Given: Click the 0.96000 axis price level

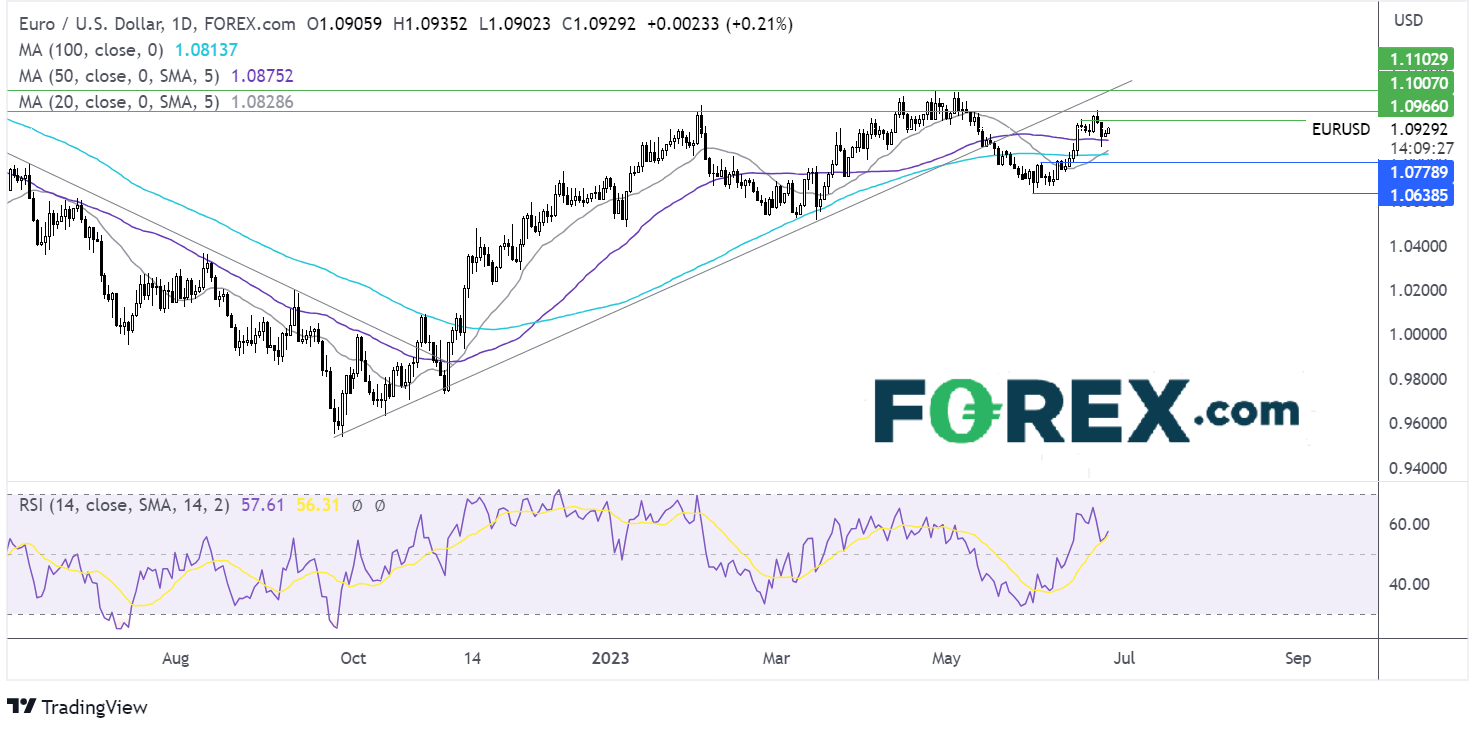Looking at the screenshot, I should click(x=1418, y=423).
